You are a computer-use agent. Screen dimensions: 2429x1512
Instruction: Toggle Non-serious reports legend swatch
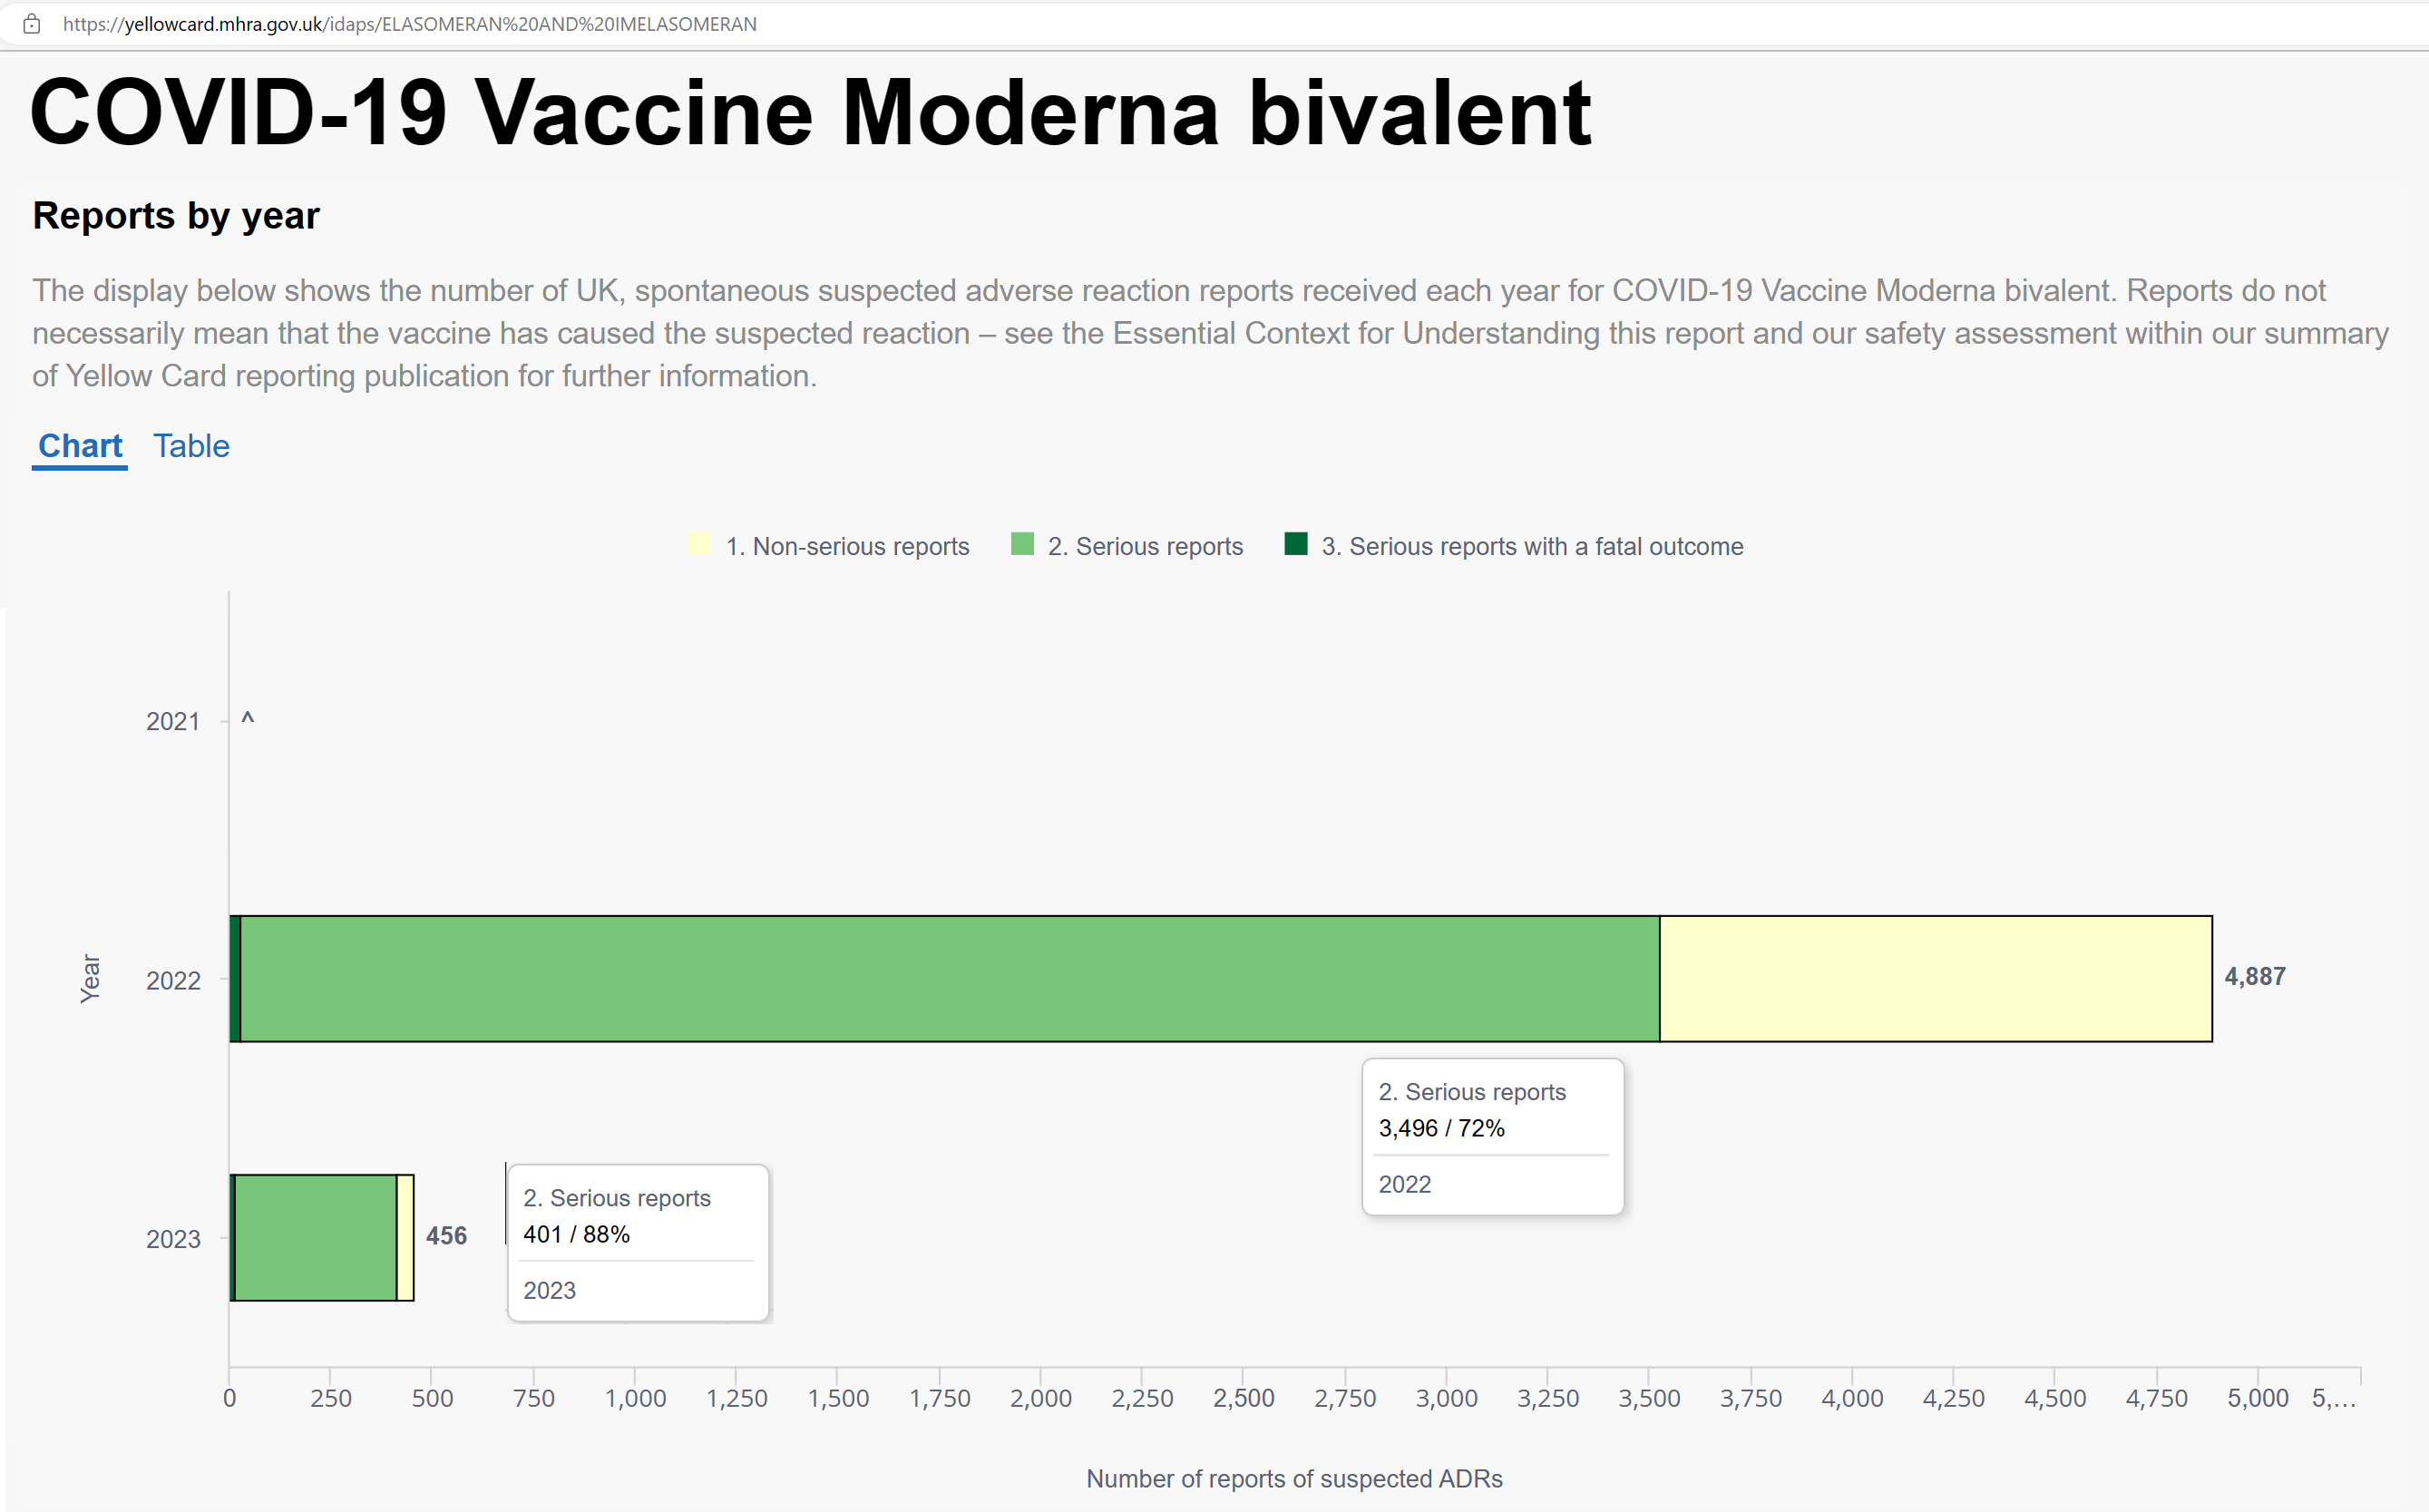pos(700,544)
